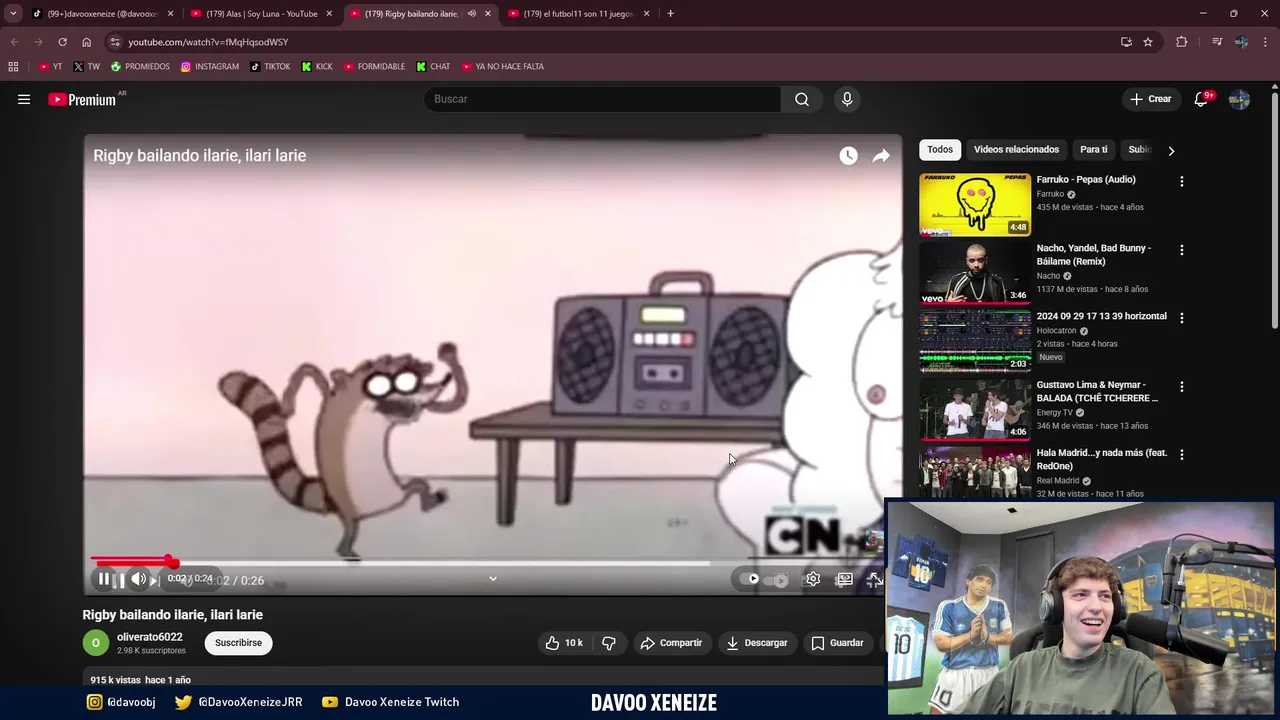Open the Chrome three-dot menu
Image resolution: width=1280 pixels, height=720 pixels.
[x=1266, y=42]
